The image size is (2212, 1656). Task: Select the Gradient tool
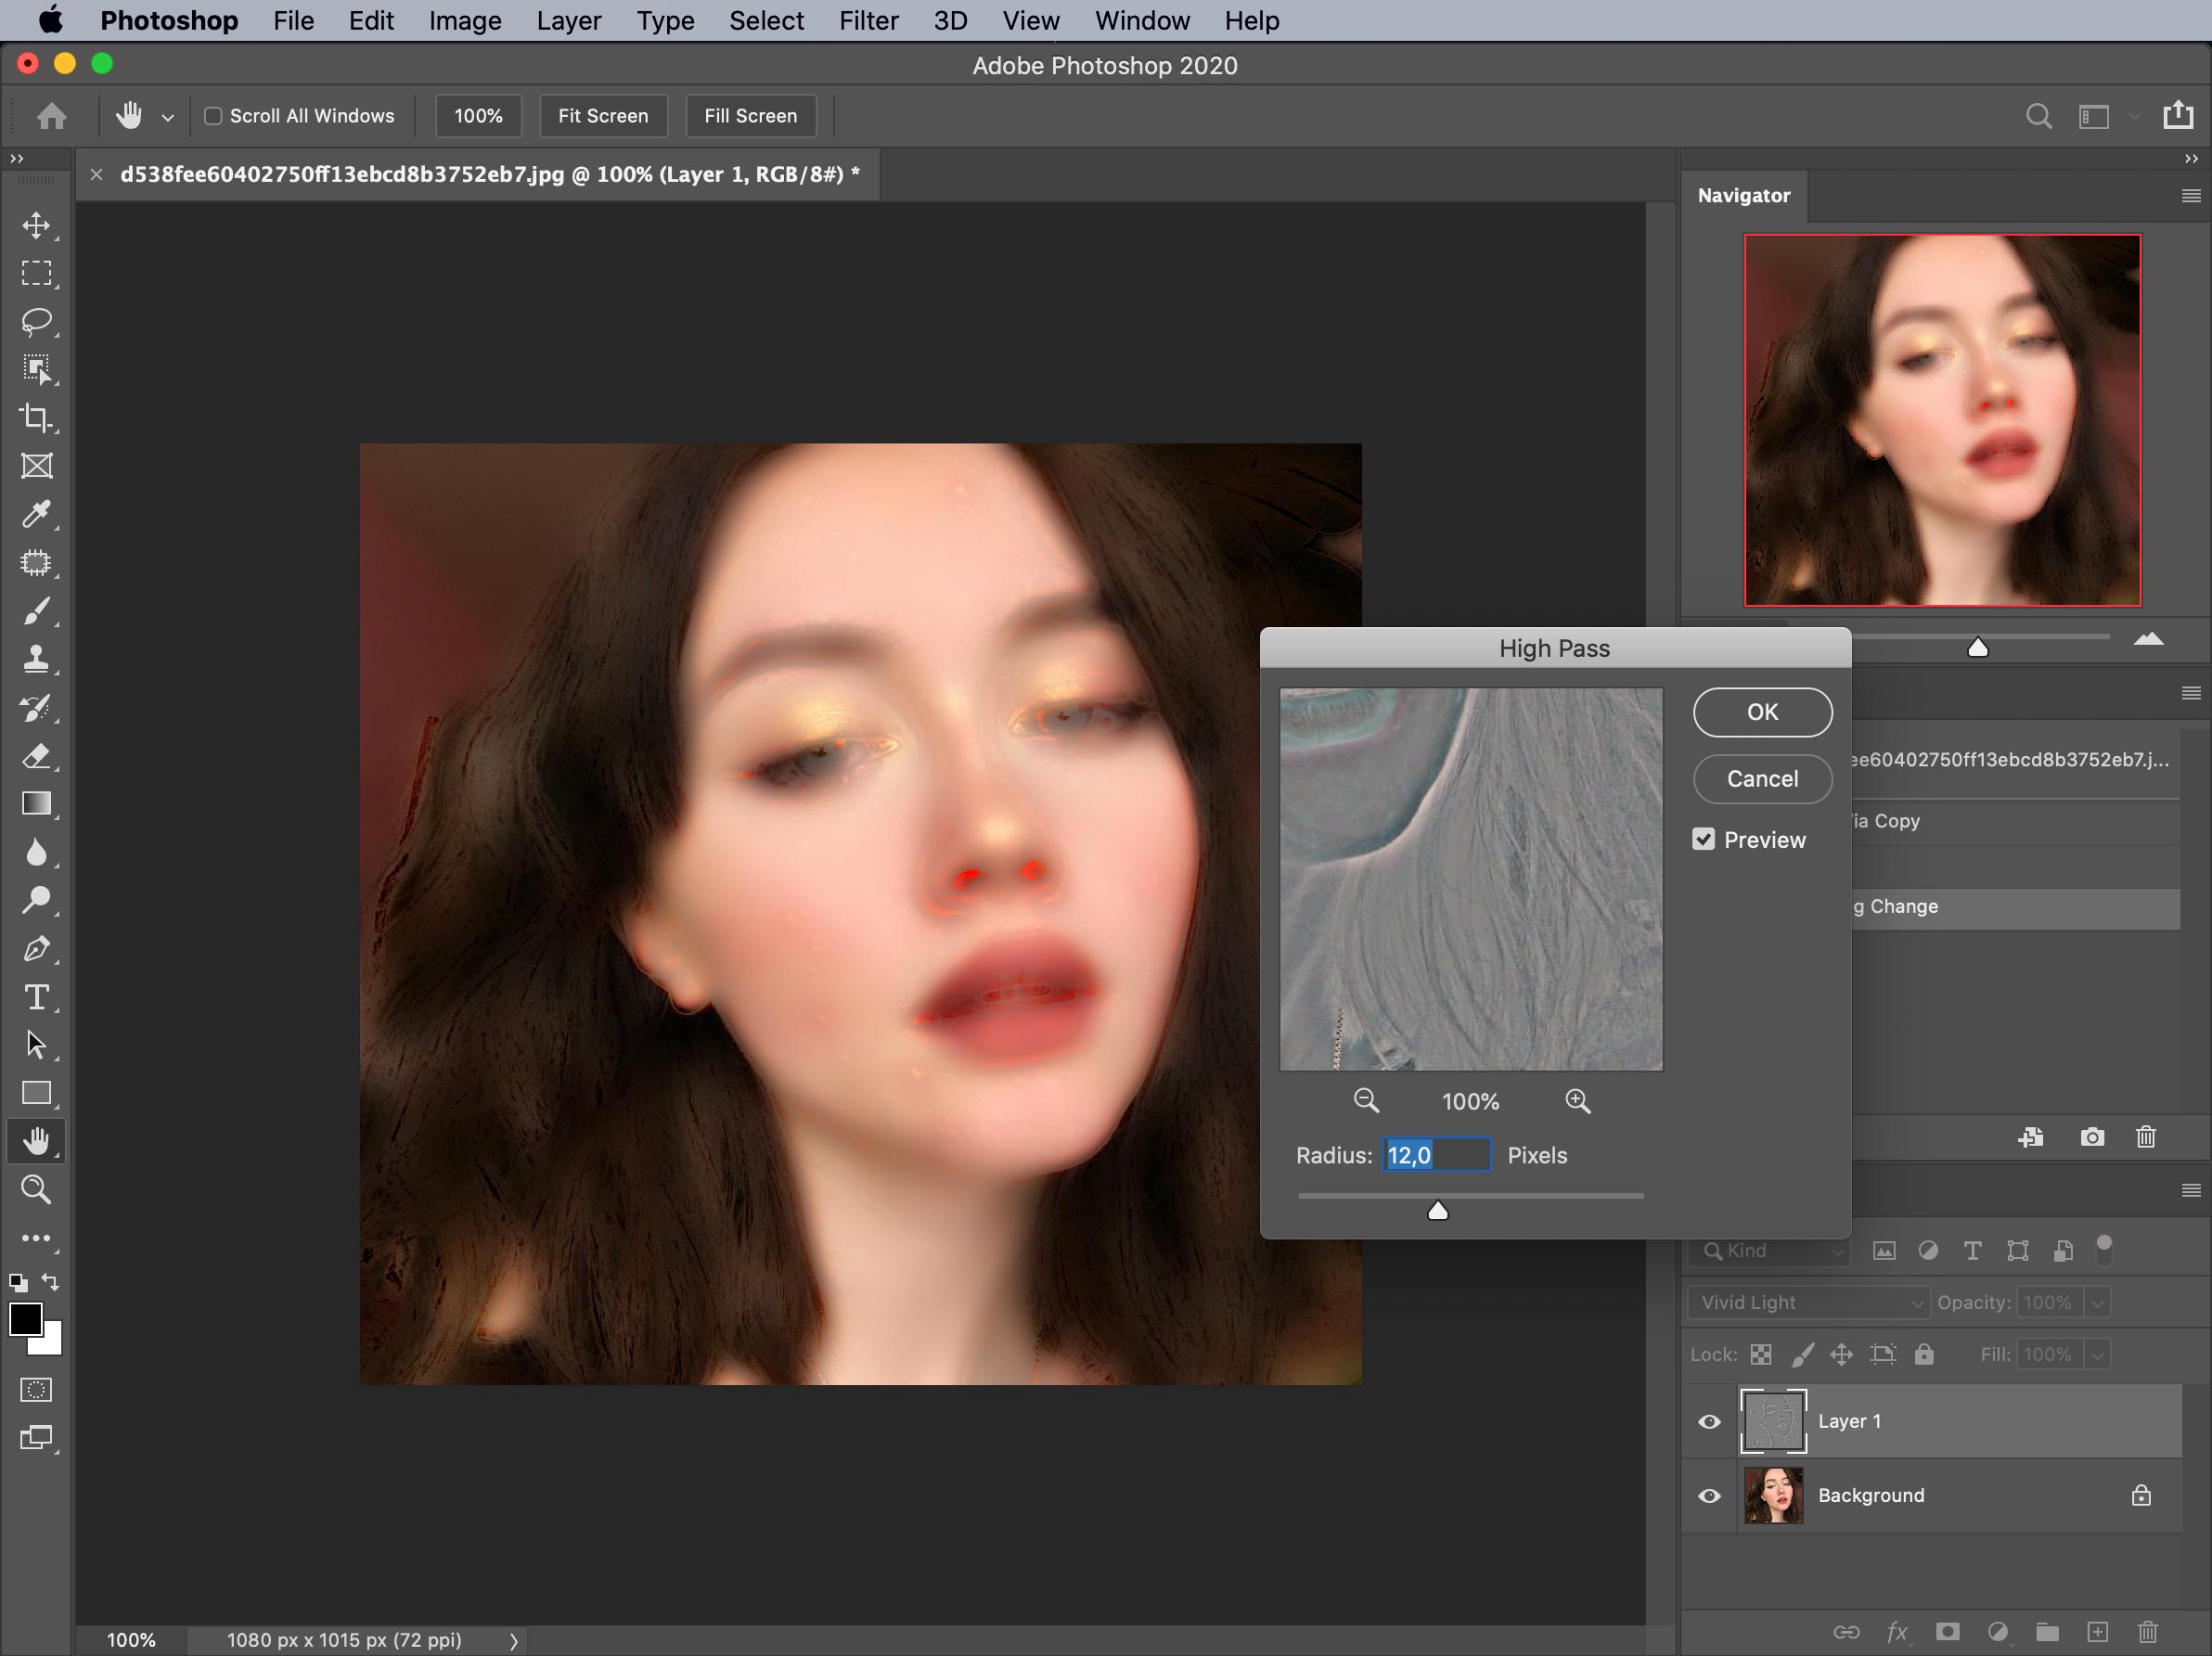coord(37,804)
